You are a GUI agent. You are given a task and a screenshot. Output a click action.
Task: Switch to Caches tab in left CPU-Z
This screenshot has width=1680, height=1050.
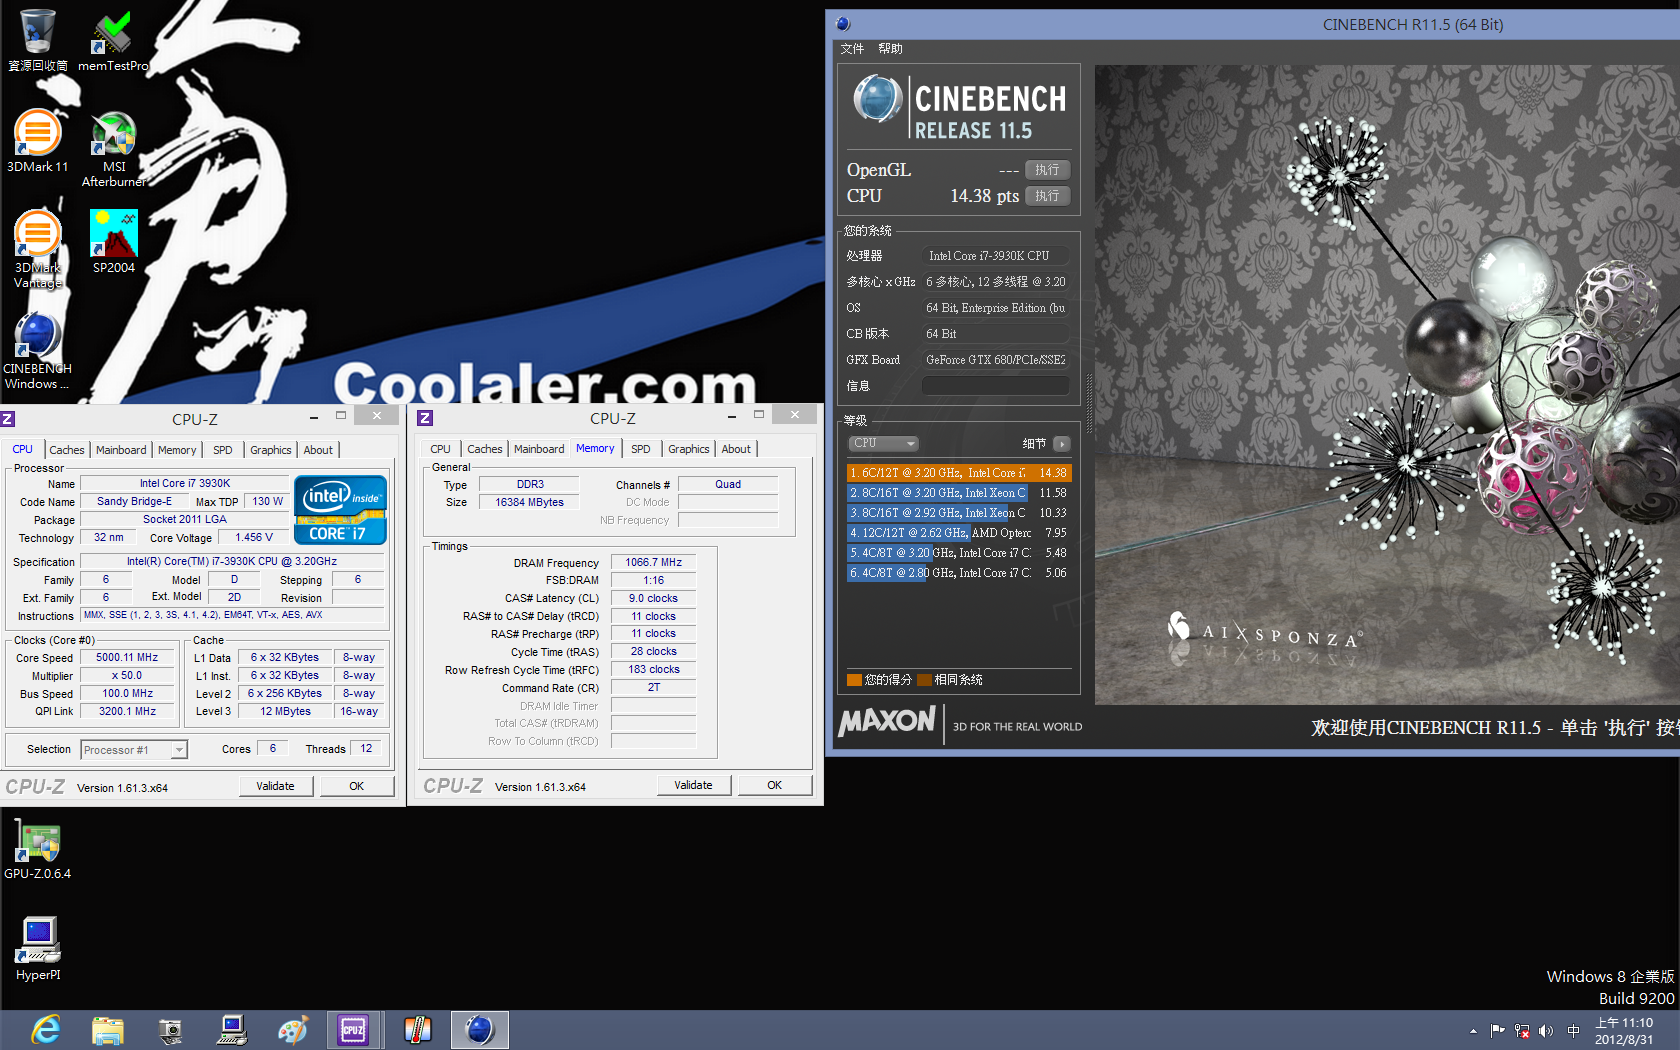click(x=67, y=450)
